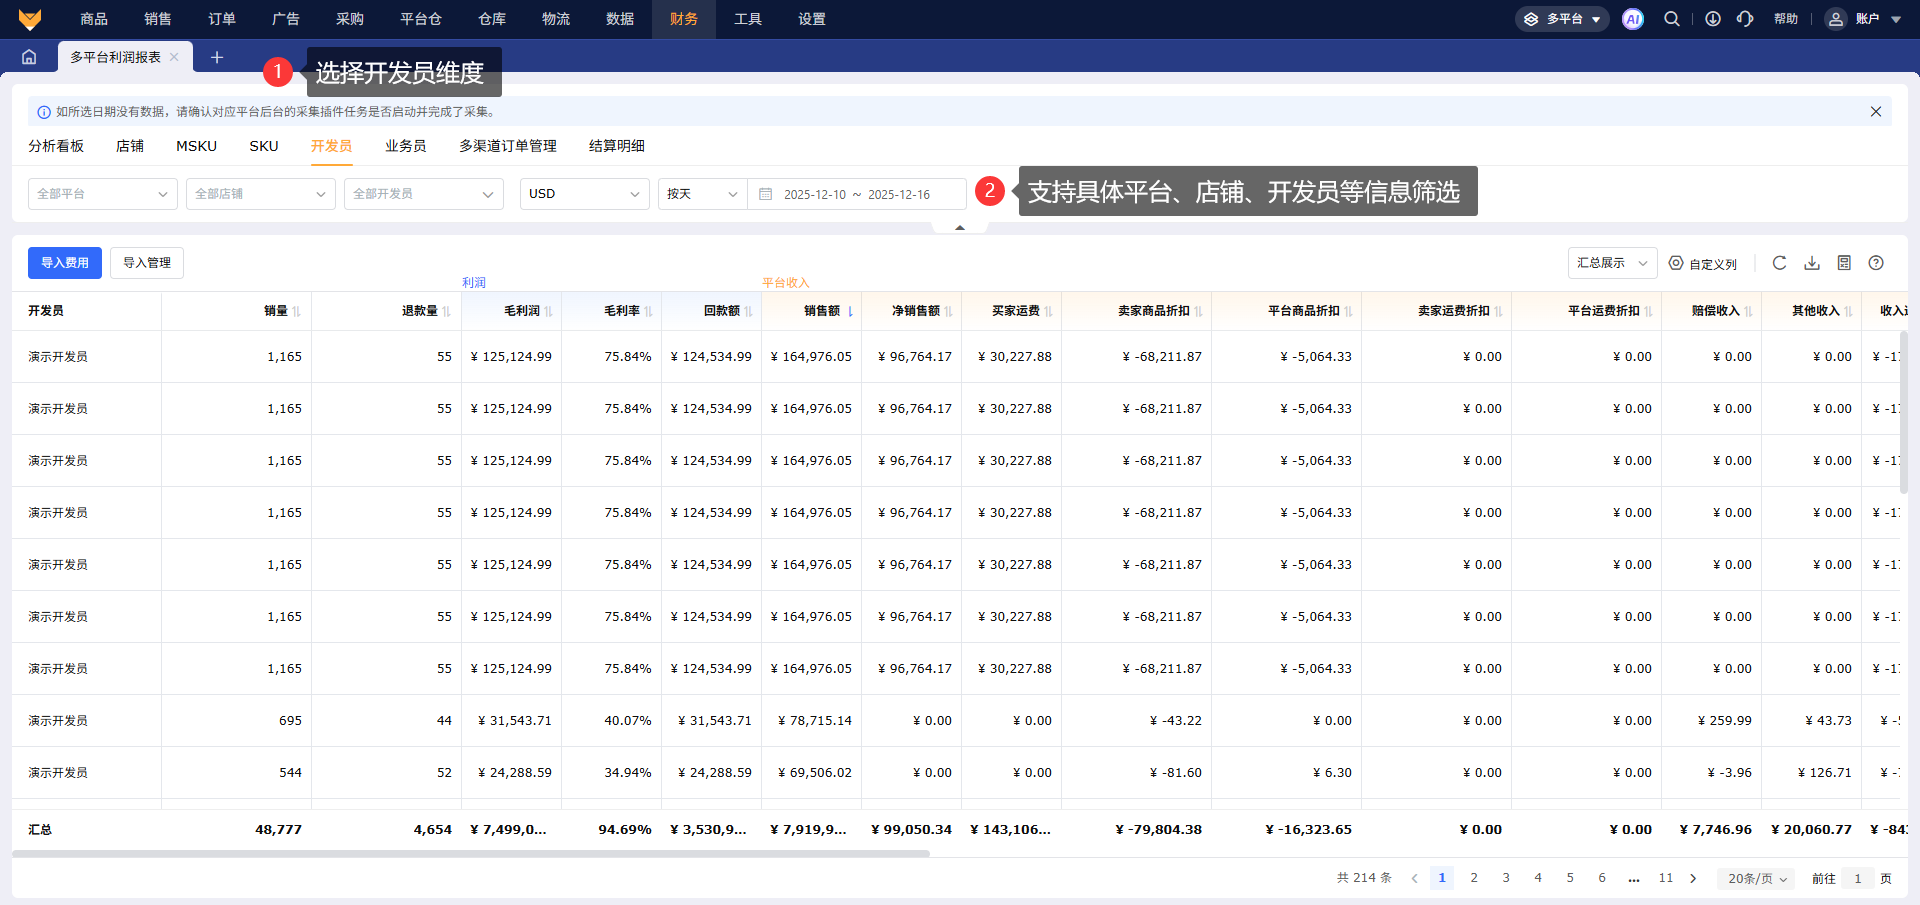Click the AI assistant icon
The image size is (1920, 905).
1632,19
